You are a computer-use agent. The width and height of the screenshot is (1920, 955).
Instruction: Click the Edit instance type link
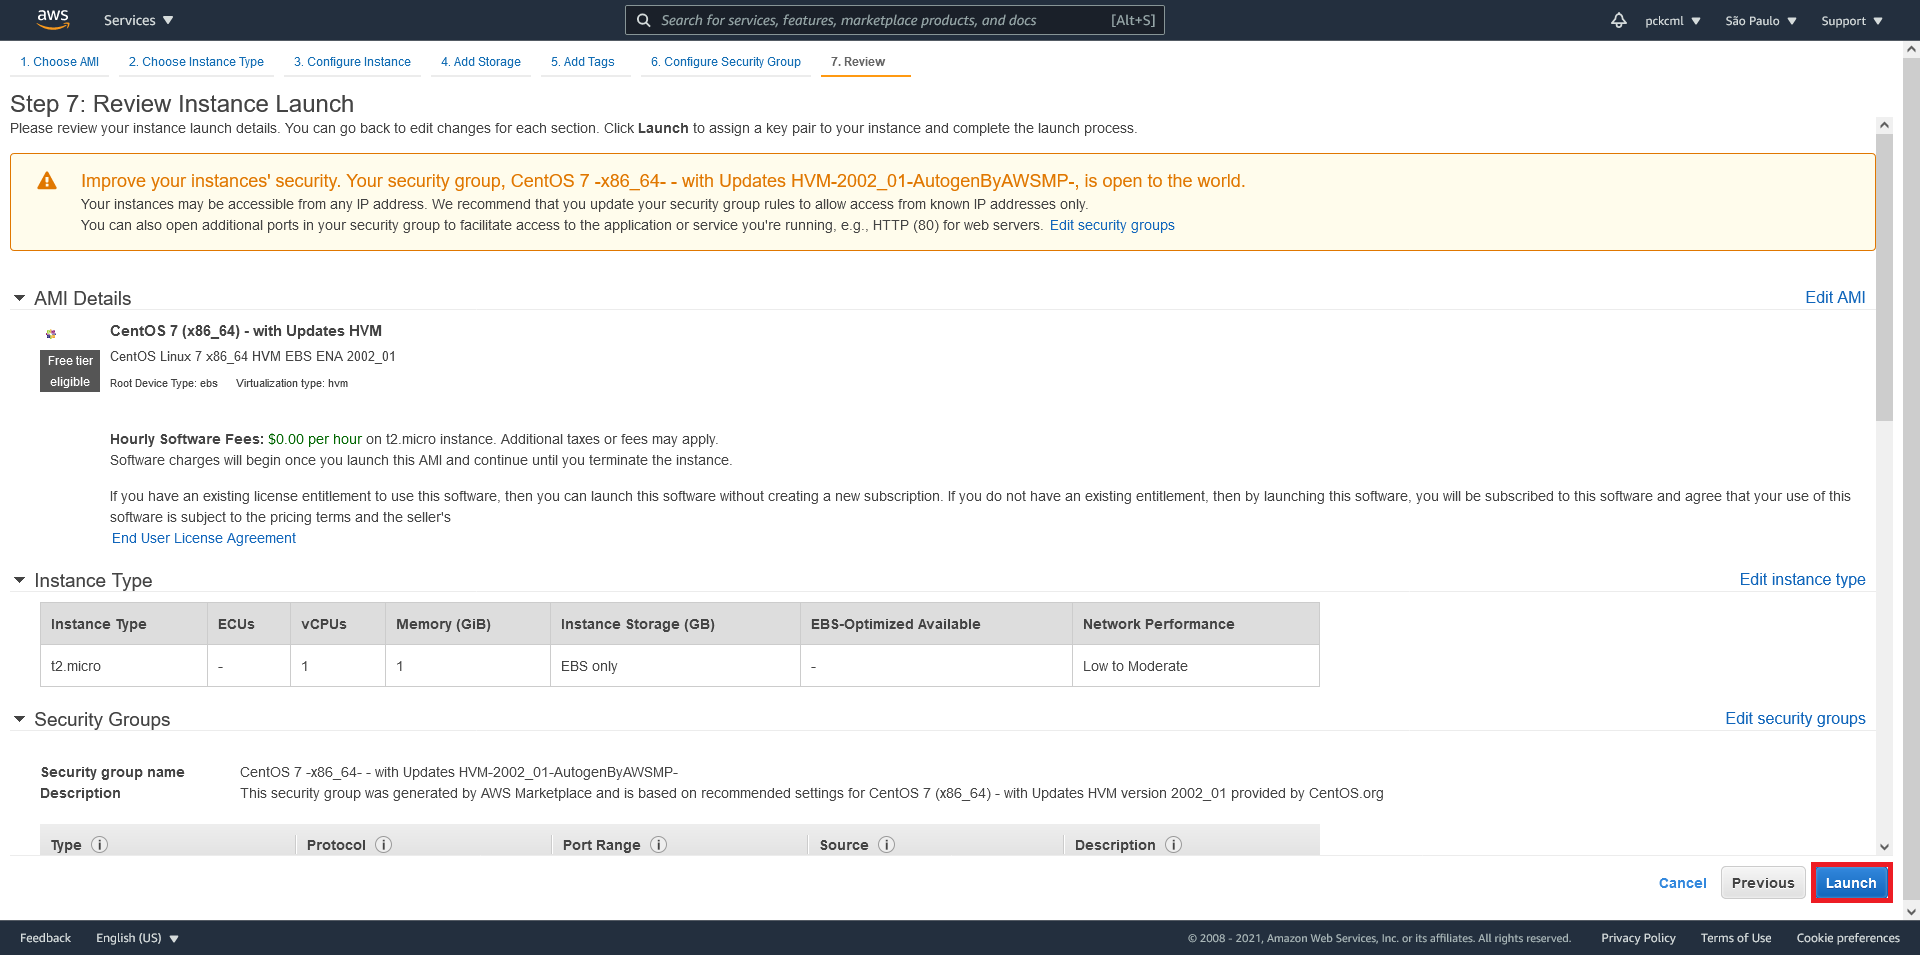pos(1802,579)
